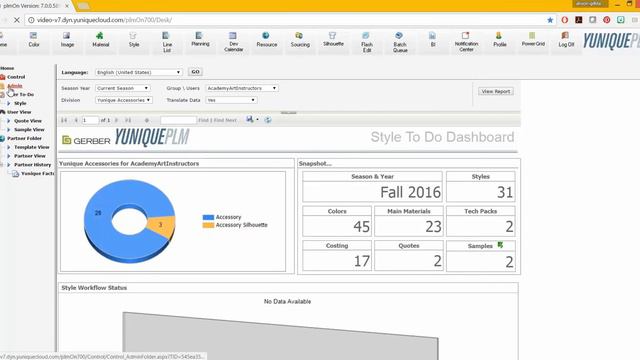
Task: Bookmark the page with the star icon
Action: point(550,20)
